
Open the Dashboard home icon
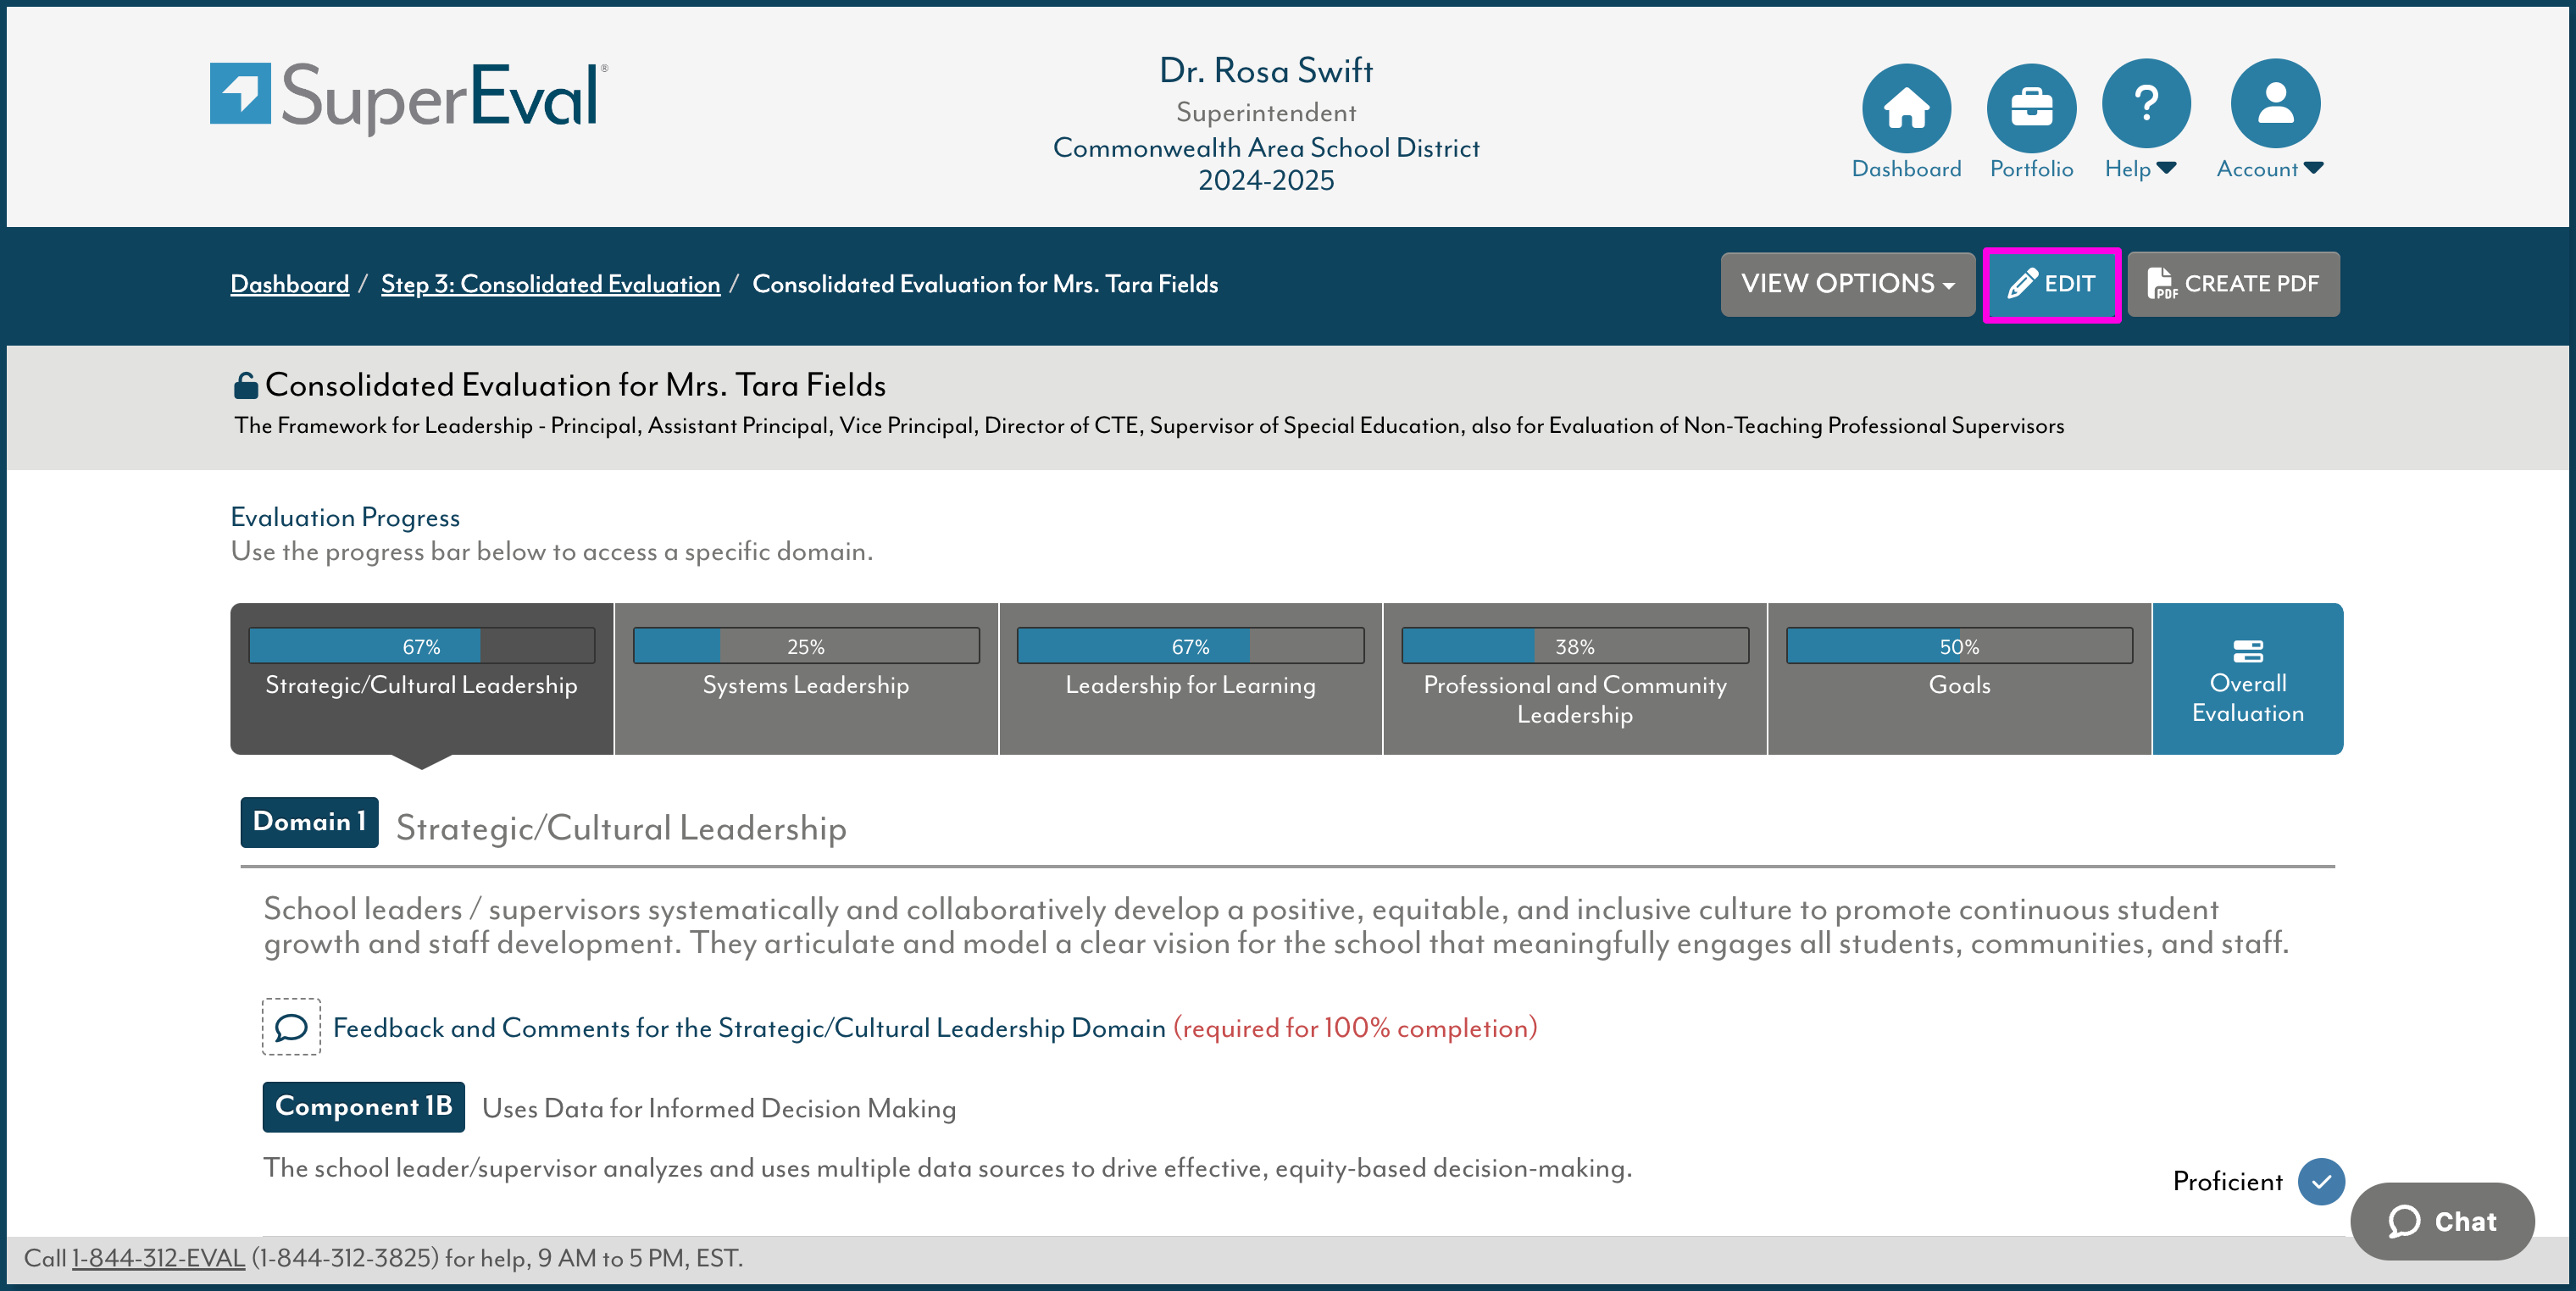(x=1906, y=108)
